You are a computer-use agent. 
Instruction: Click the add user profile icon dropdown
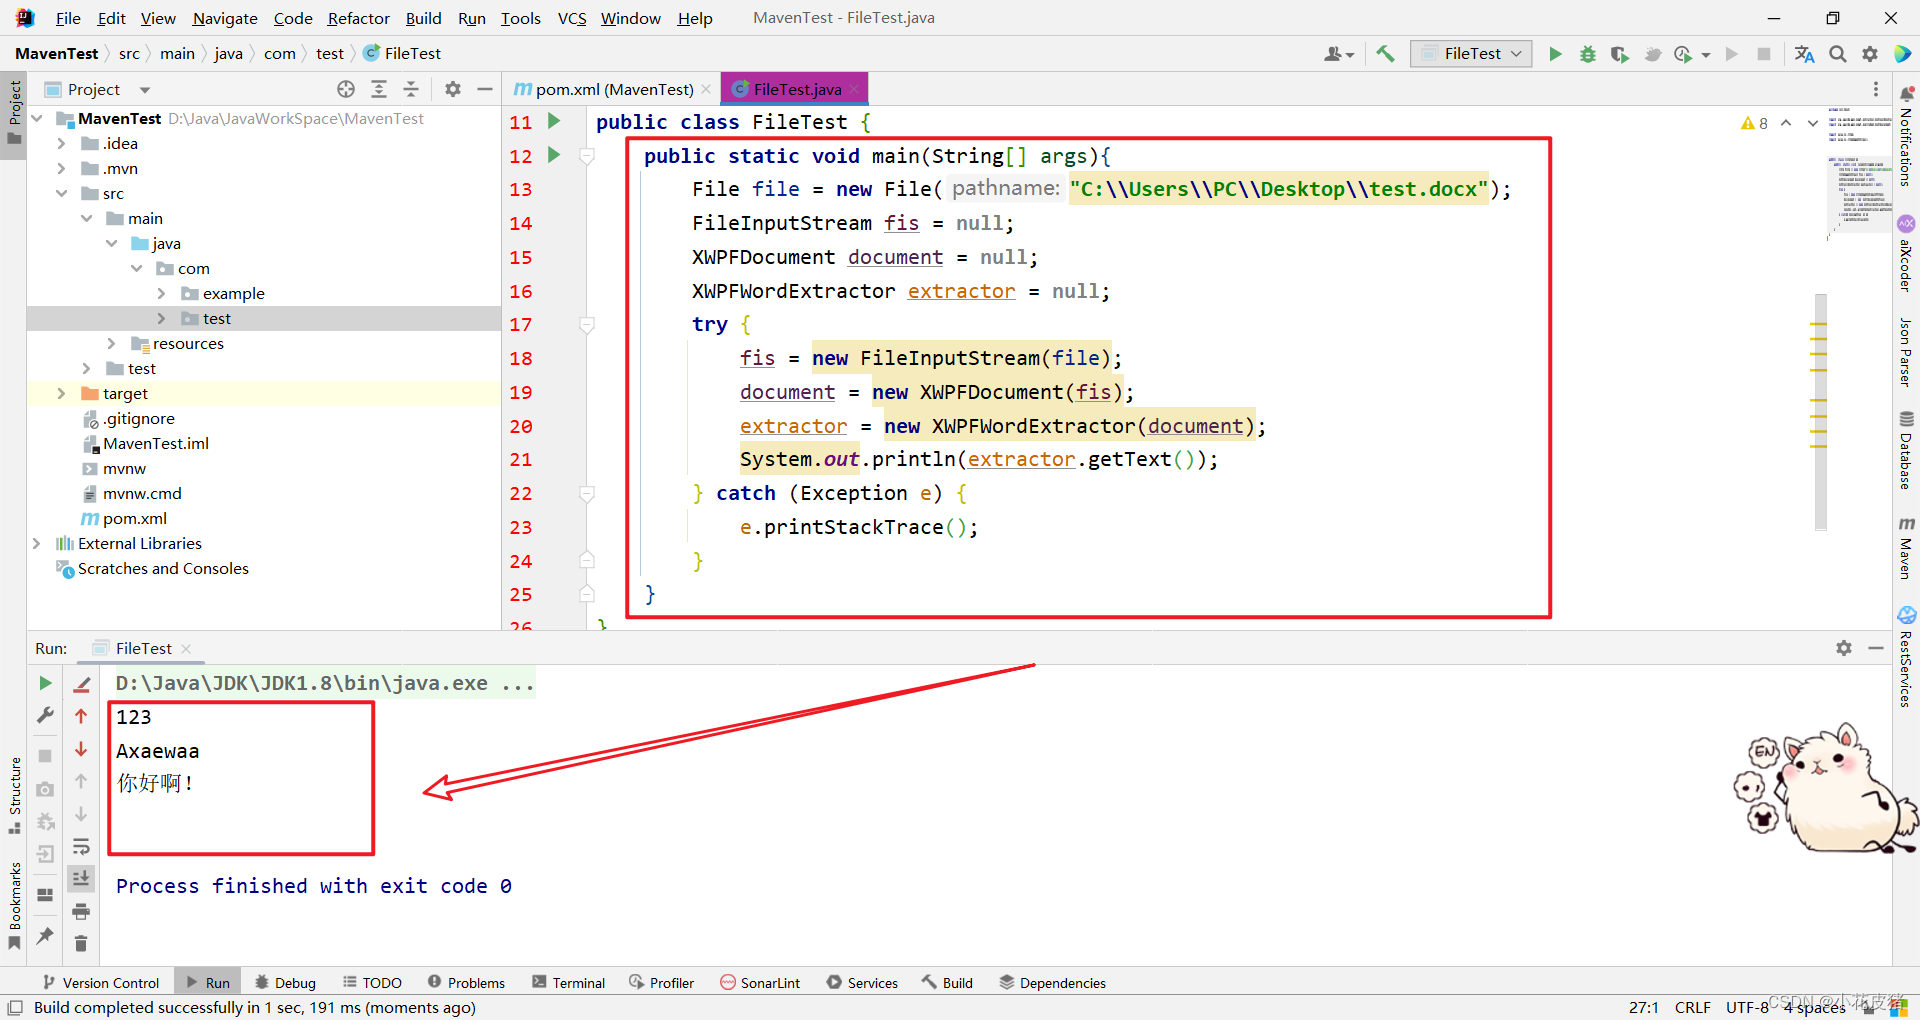[1338, 54]
